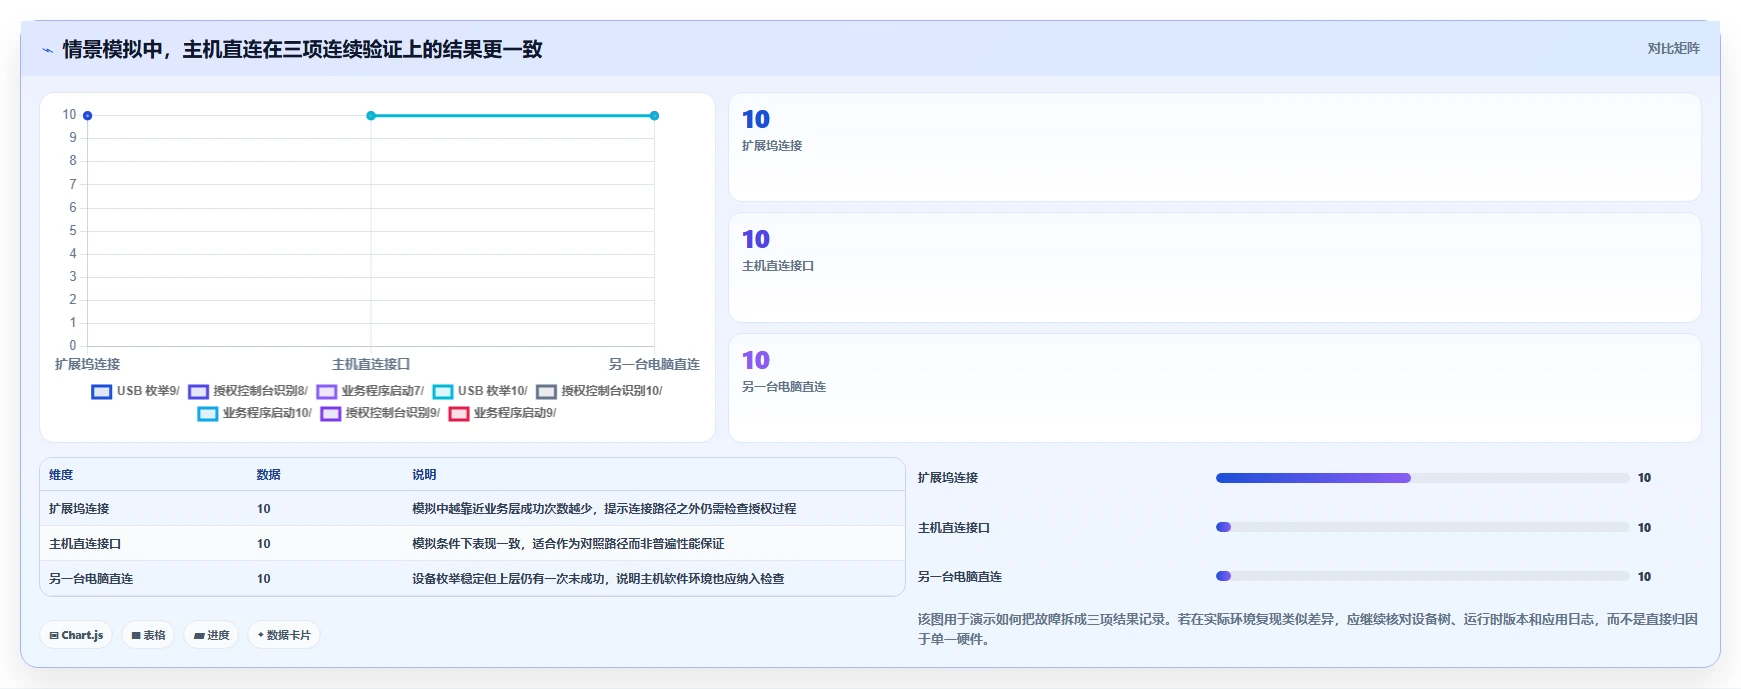Click the value 10 in the 扩展坞连接 table row
Image resolution: width=1741 pixels, height=689 pixels.
[x=264, y=509]
